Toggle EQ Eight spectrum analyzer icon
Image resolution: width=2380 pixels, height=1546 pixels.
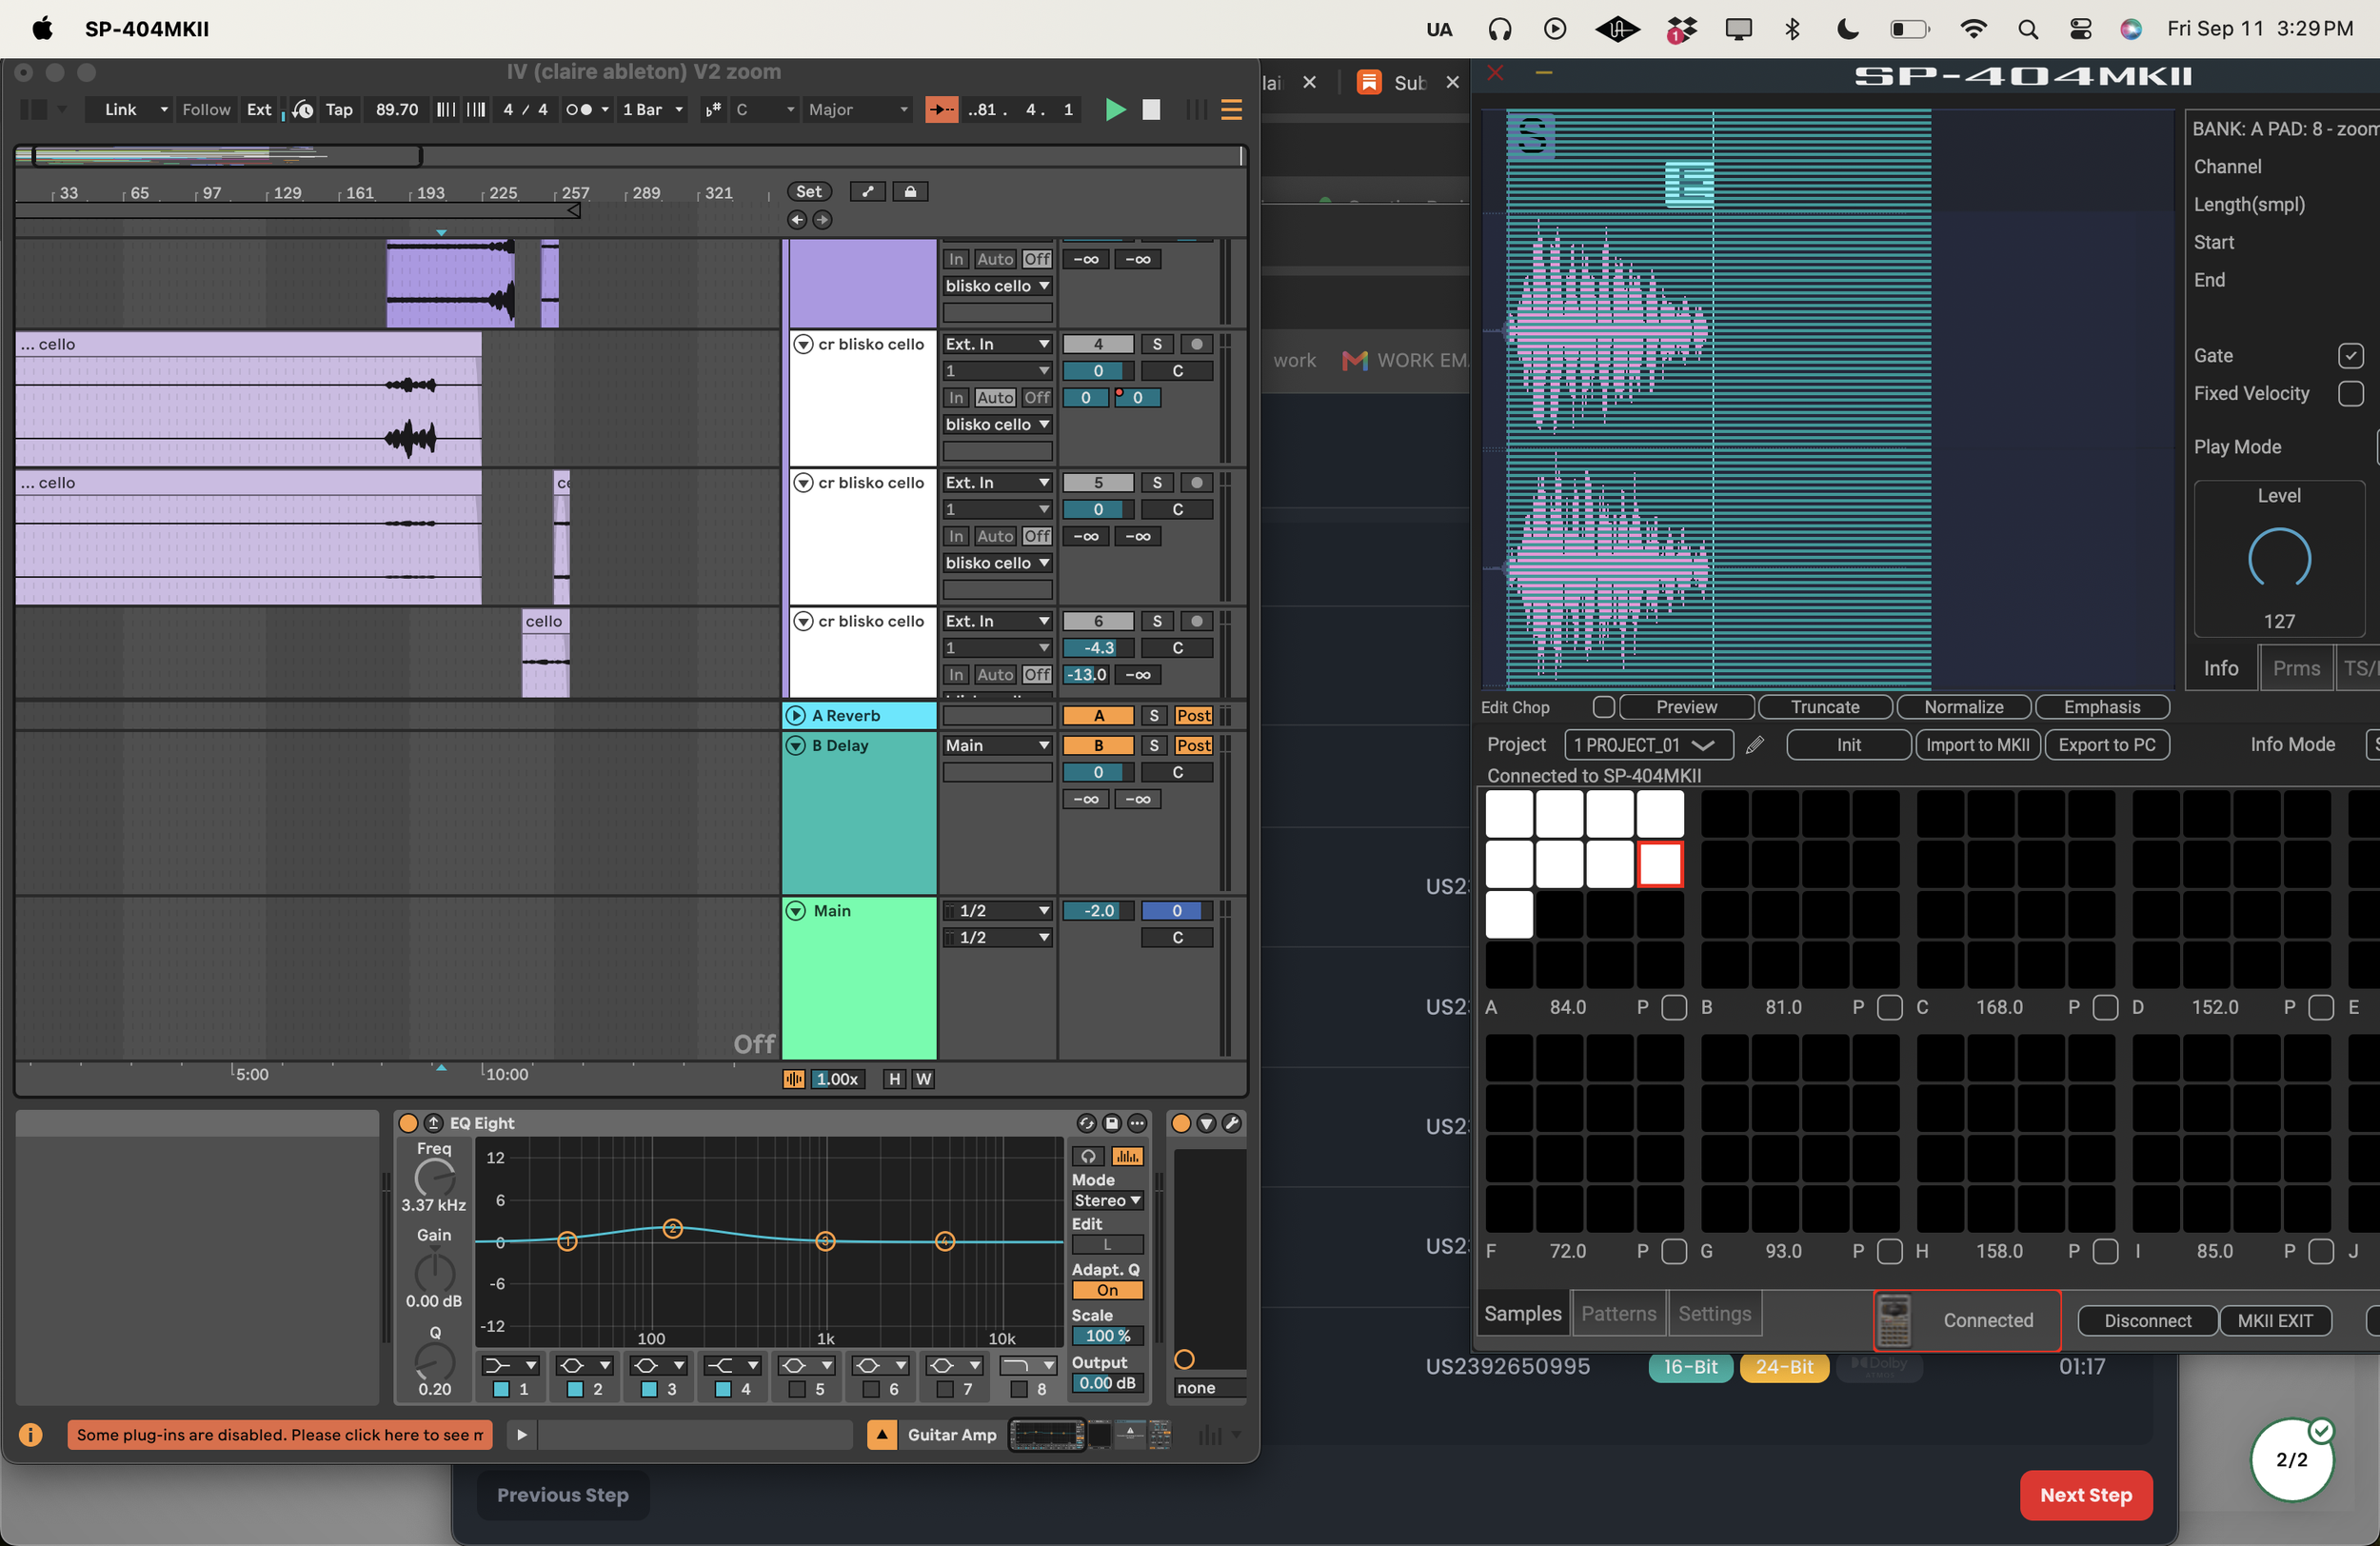pyautogui.click(x=1127, y=1156)
